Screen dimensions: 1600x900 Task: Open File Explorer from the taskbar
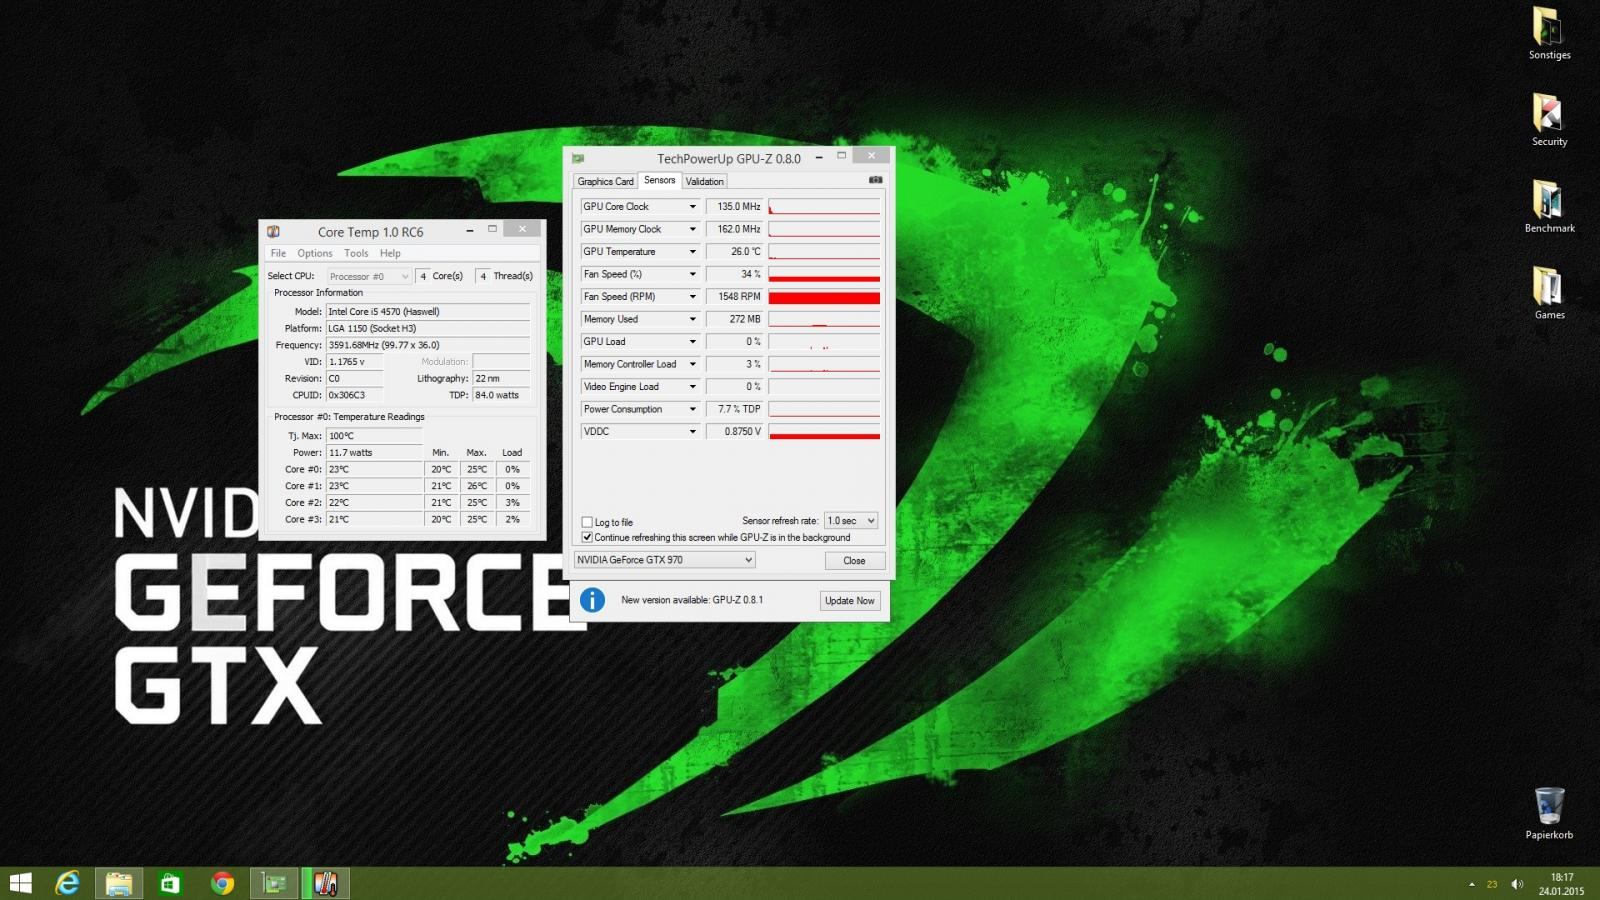click(x=119, y=883)
